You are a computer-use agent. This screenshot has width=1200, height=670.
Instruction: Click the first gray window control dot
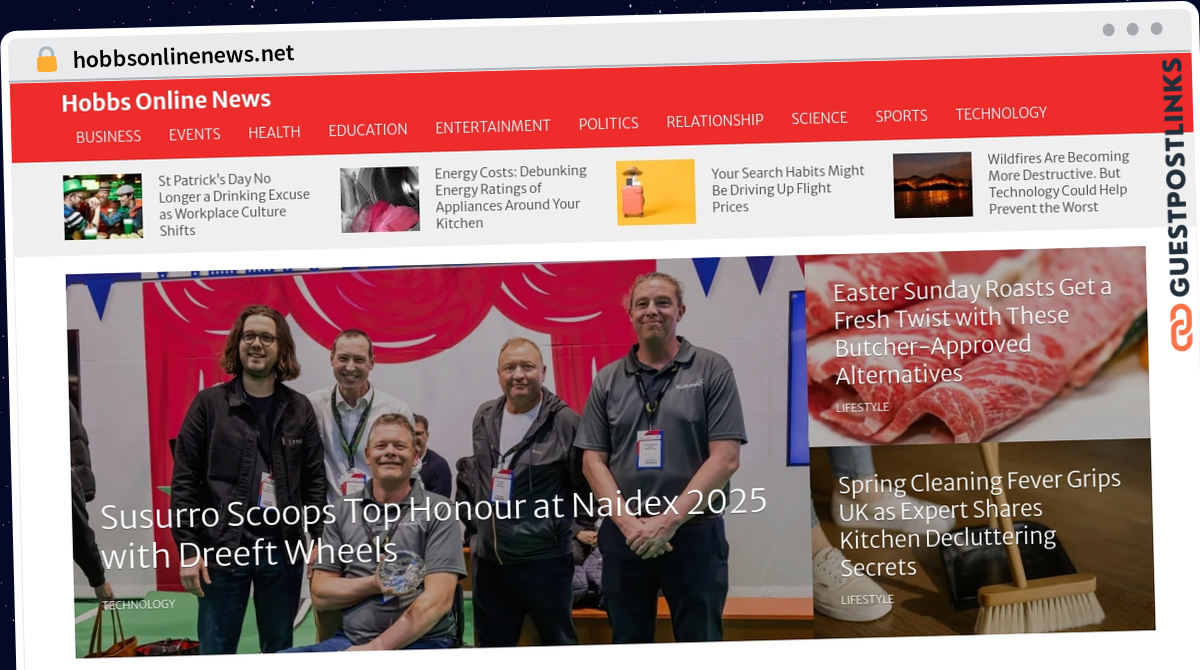[x=1109, y=30]
